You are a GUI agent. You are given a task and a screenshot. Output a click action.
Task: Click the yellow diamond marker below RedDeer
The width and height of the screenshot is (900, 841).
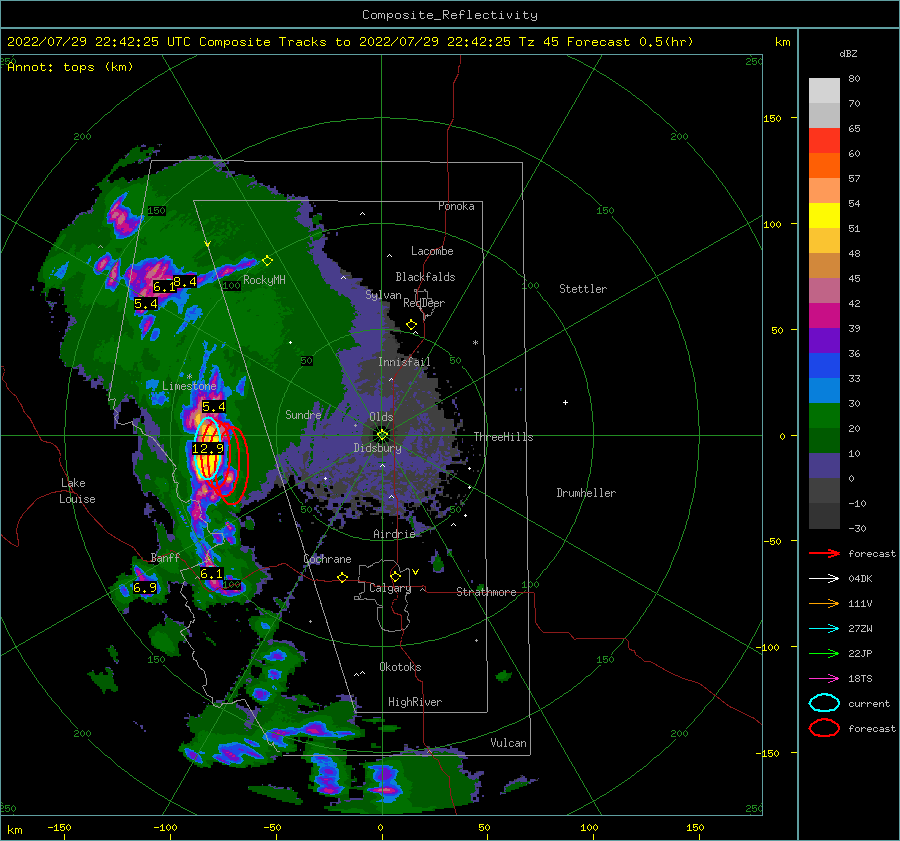coord(412,325)
